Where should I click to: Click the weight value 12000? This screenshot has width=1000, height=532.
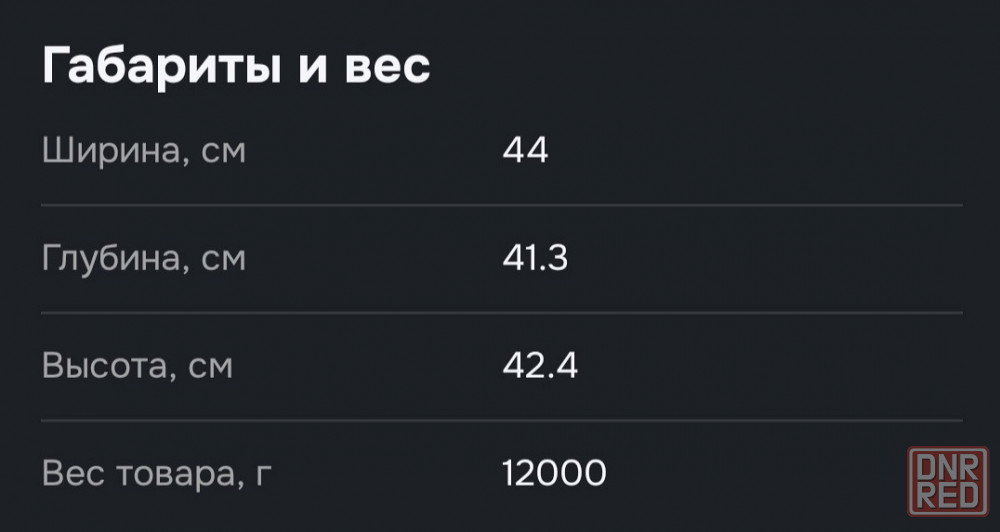click(554, 473)
